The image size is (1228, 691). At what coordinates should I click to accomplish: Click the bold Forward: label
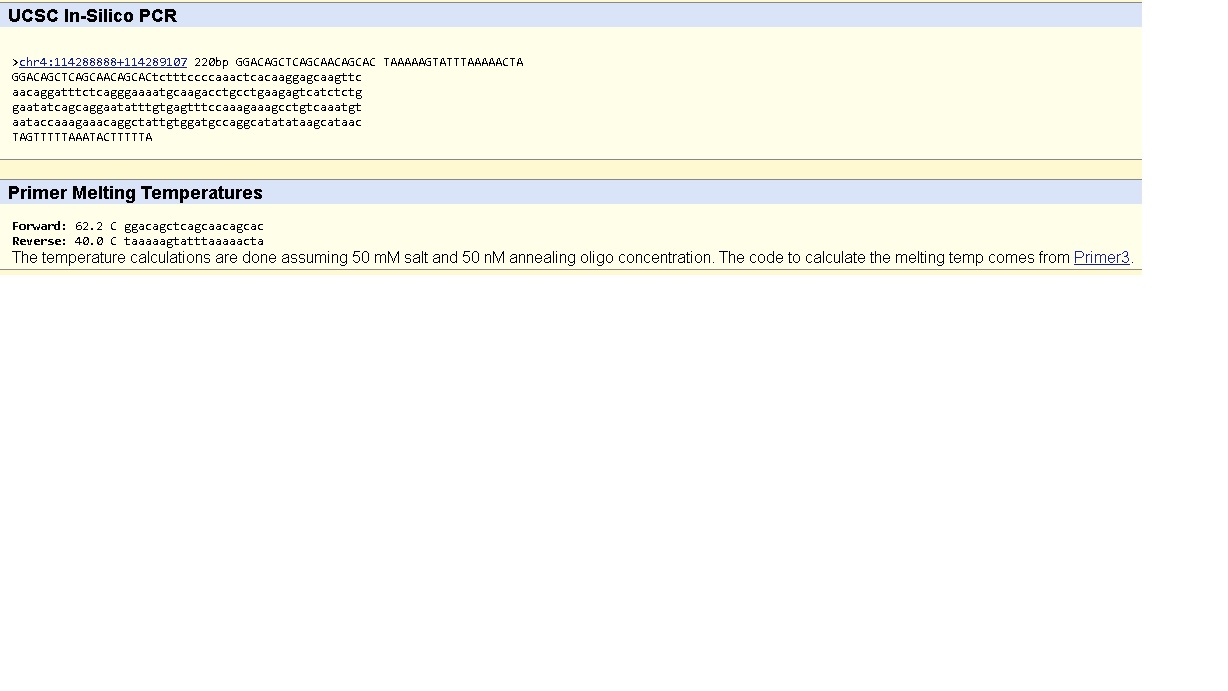coord(39,226)
